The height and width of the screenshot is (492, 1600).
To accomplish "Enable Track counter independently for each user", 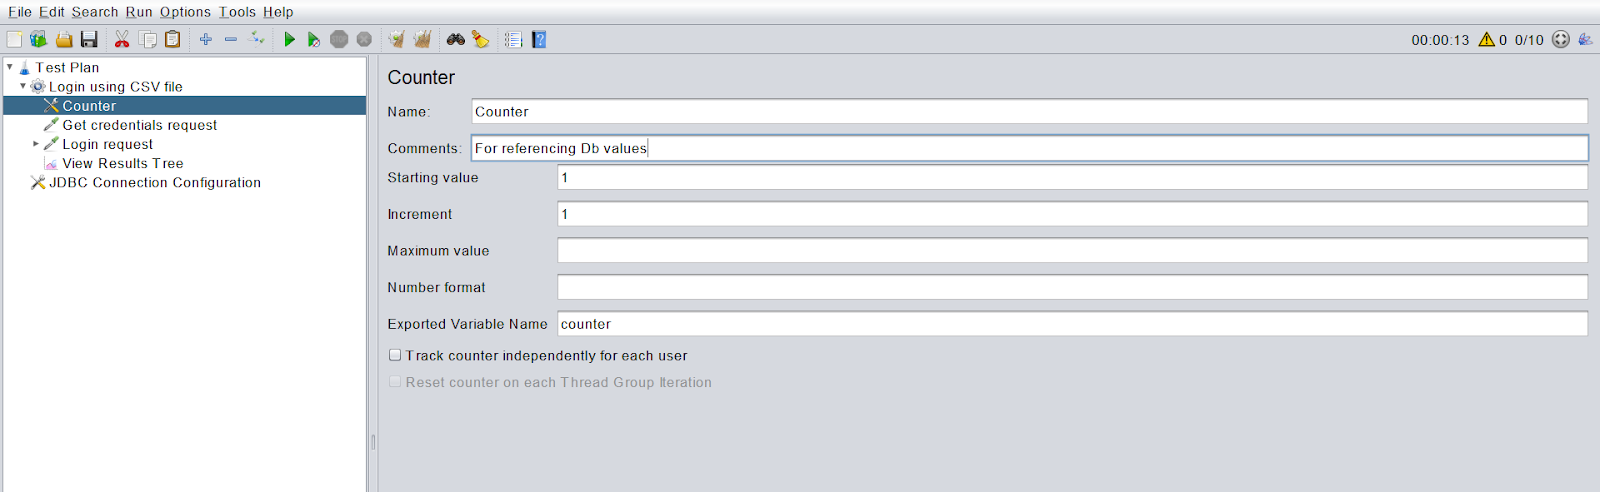I will (395, 355).
